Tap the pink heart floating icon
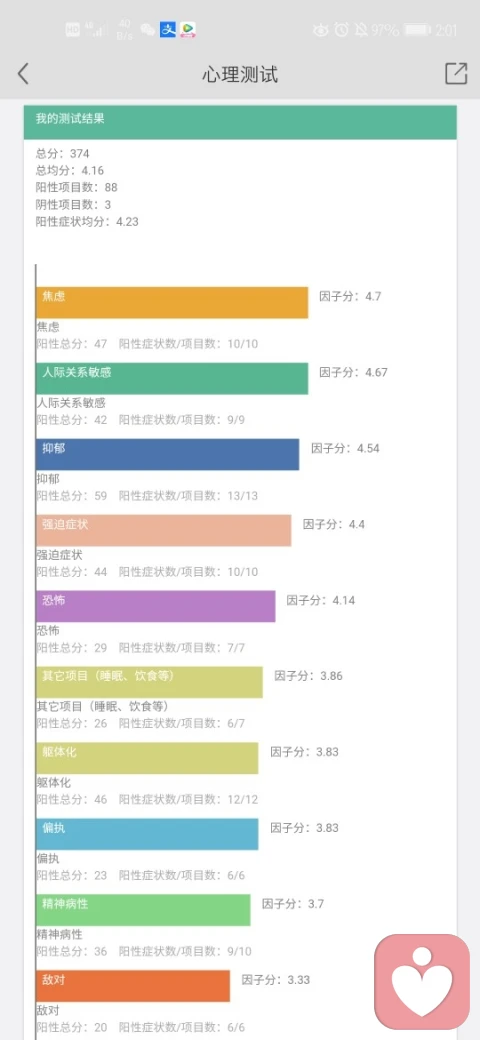 click(x=422, y=981)
